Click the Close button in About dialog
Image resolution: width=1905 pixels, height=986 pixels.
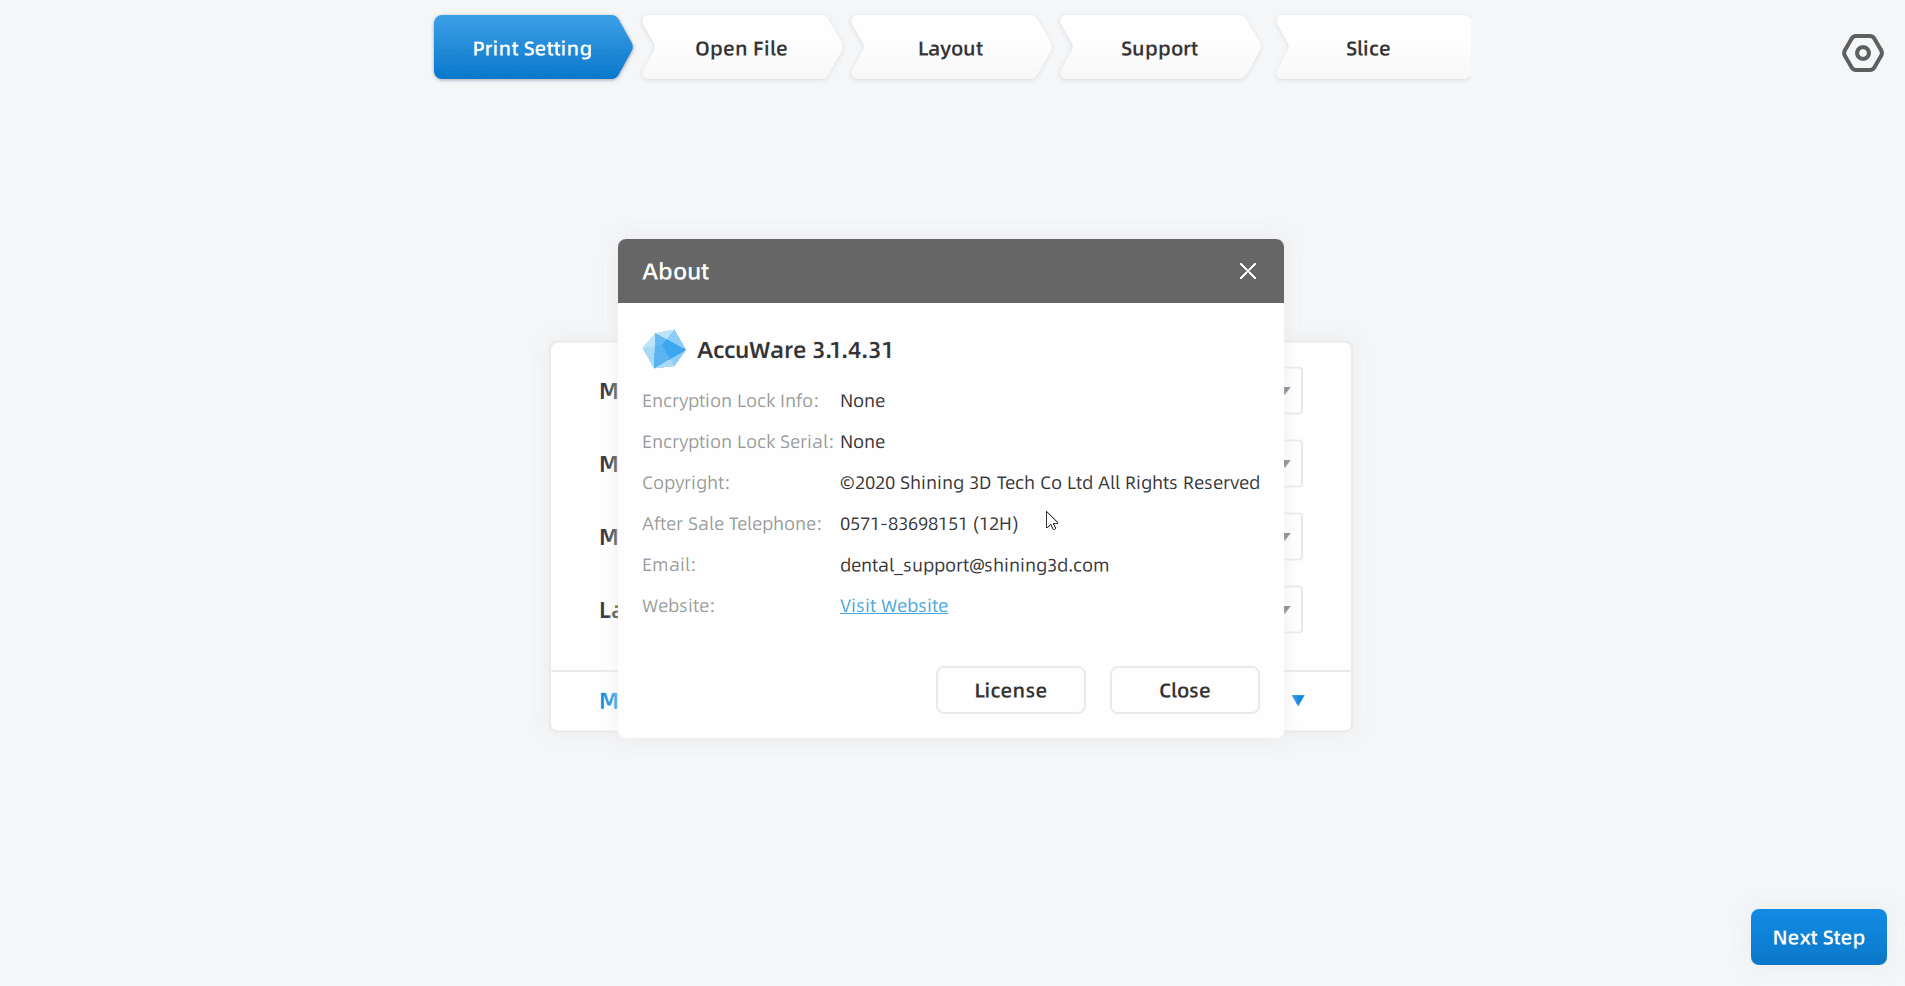click(1184, 690)
